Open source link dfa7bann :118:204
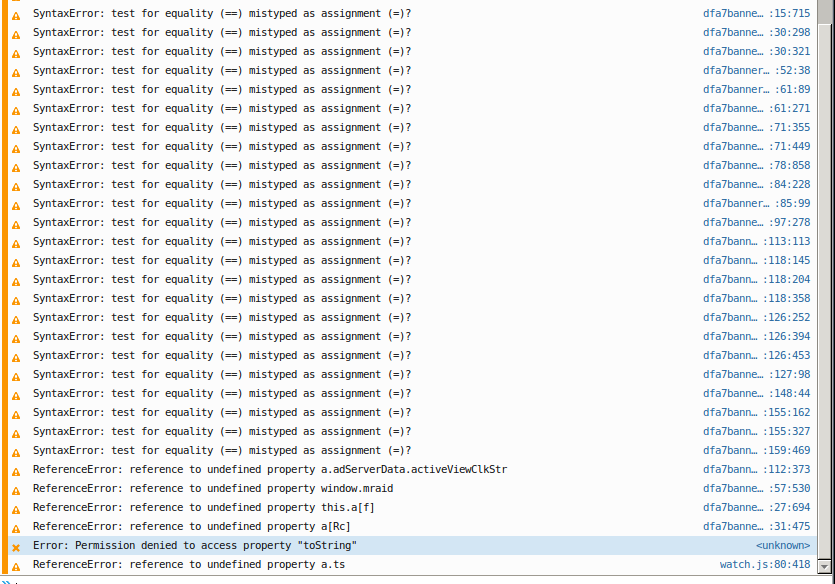Screen dimensions: 835x584 pos(756,279)
